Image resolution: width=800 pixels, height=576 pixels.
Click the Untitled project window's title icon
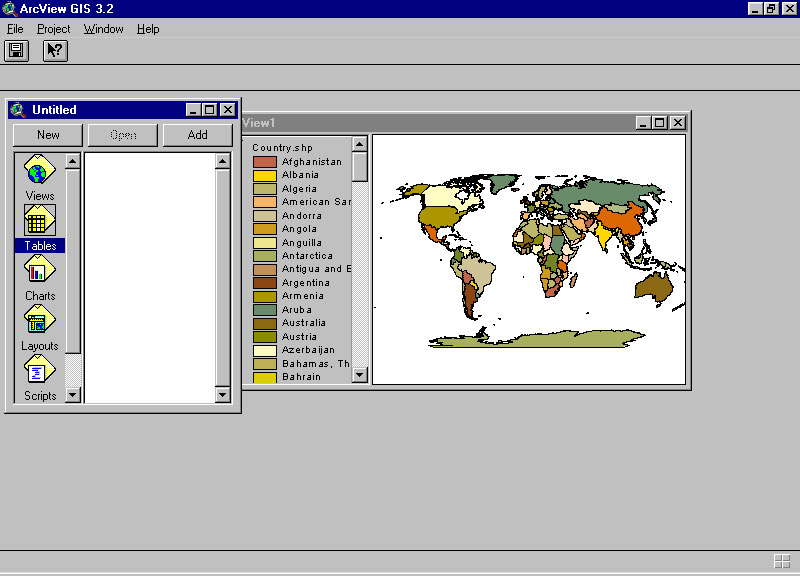[17, 110]
